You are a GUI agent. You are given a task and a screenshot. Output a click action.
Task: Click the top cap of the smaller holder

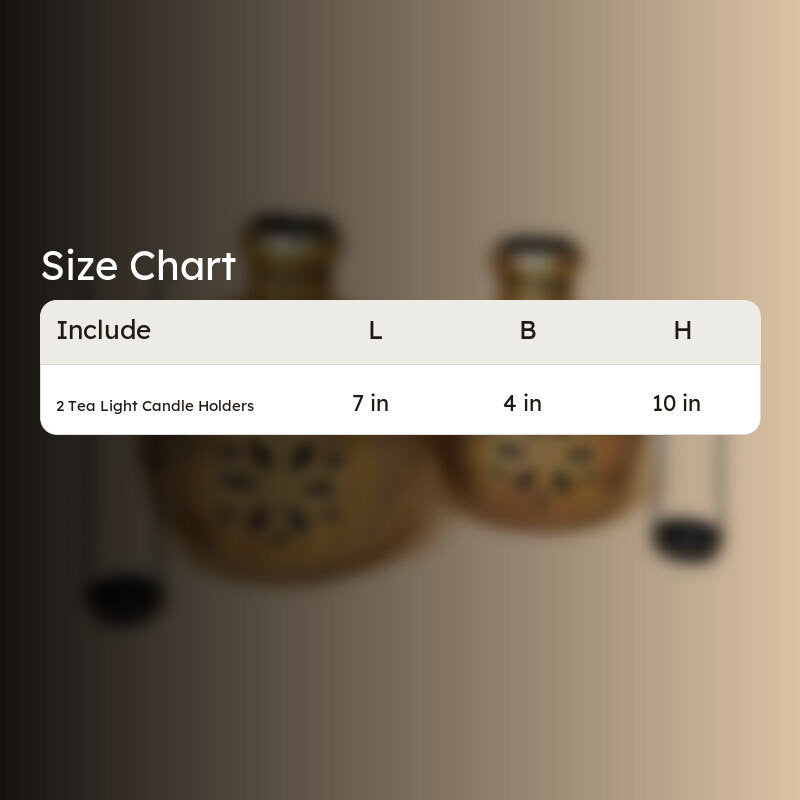coord(537,268)
